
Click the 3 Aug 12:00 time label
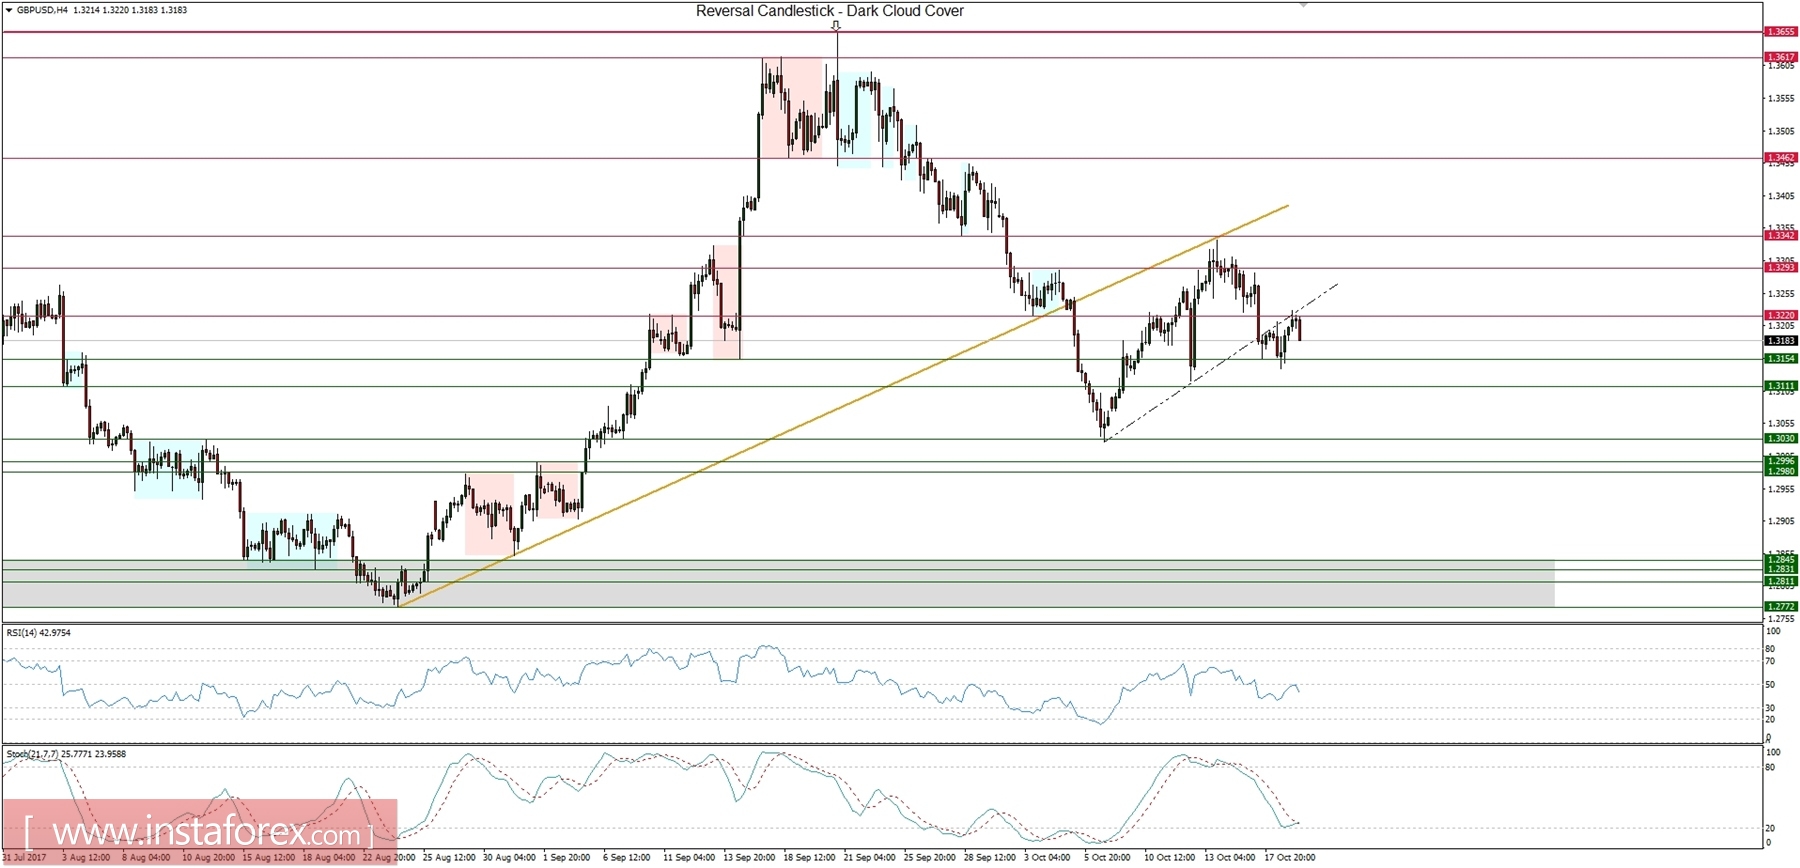tap(86, 858)
